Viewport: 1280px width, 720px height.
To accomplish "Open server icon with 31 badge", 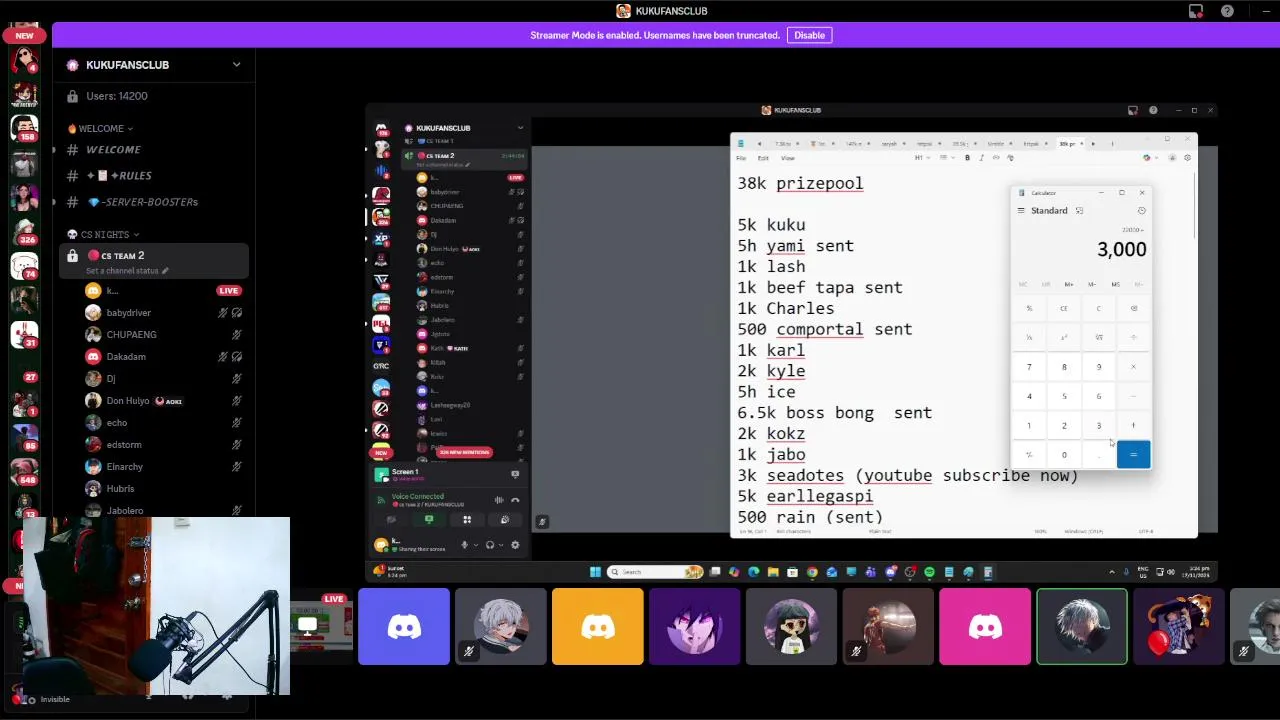I will (x=24, y=335).
